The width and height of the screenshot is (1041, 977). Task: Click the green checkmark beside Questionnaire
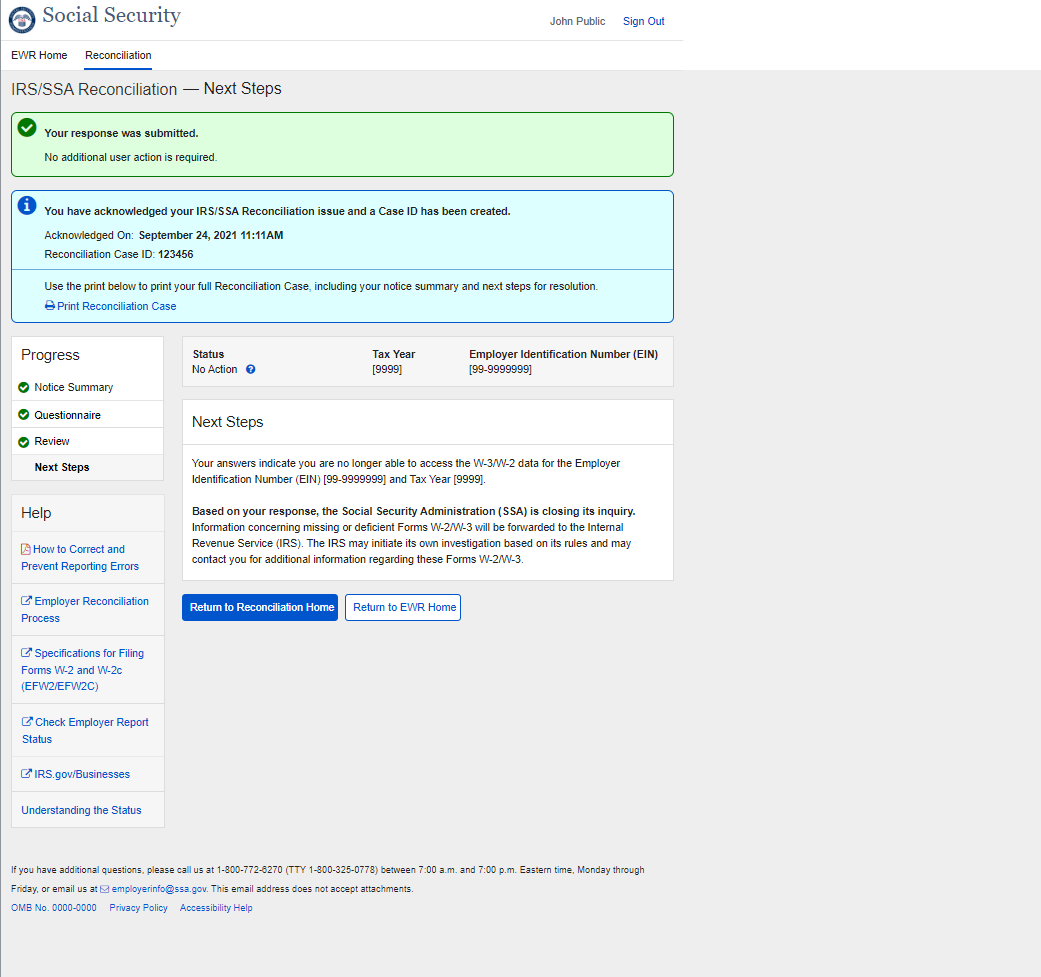click(24, 415)
